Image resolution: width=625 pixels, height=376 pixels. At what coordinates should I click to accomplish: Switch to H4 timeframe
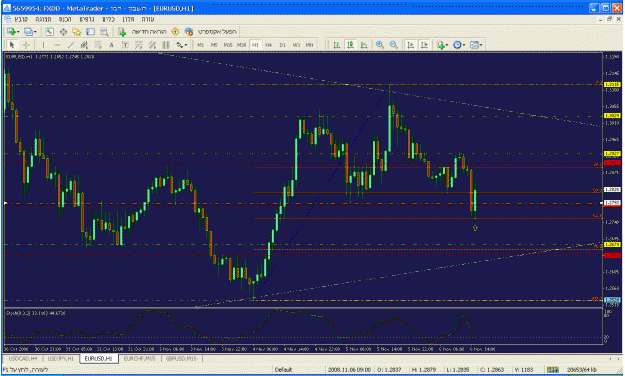click(269, 45)
